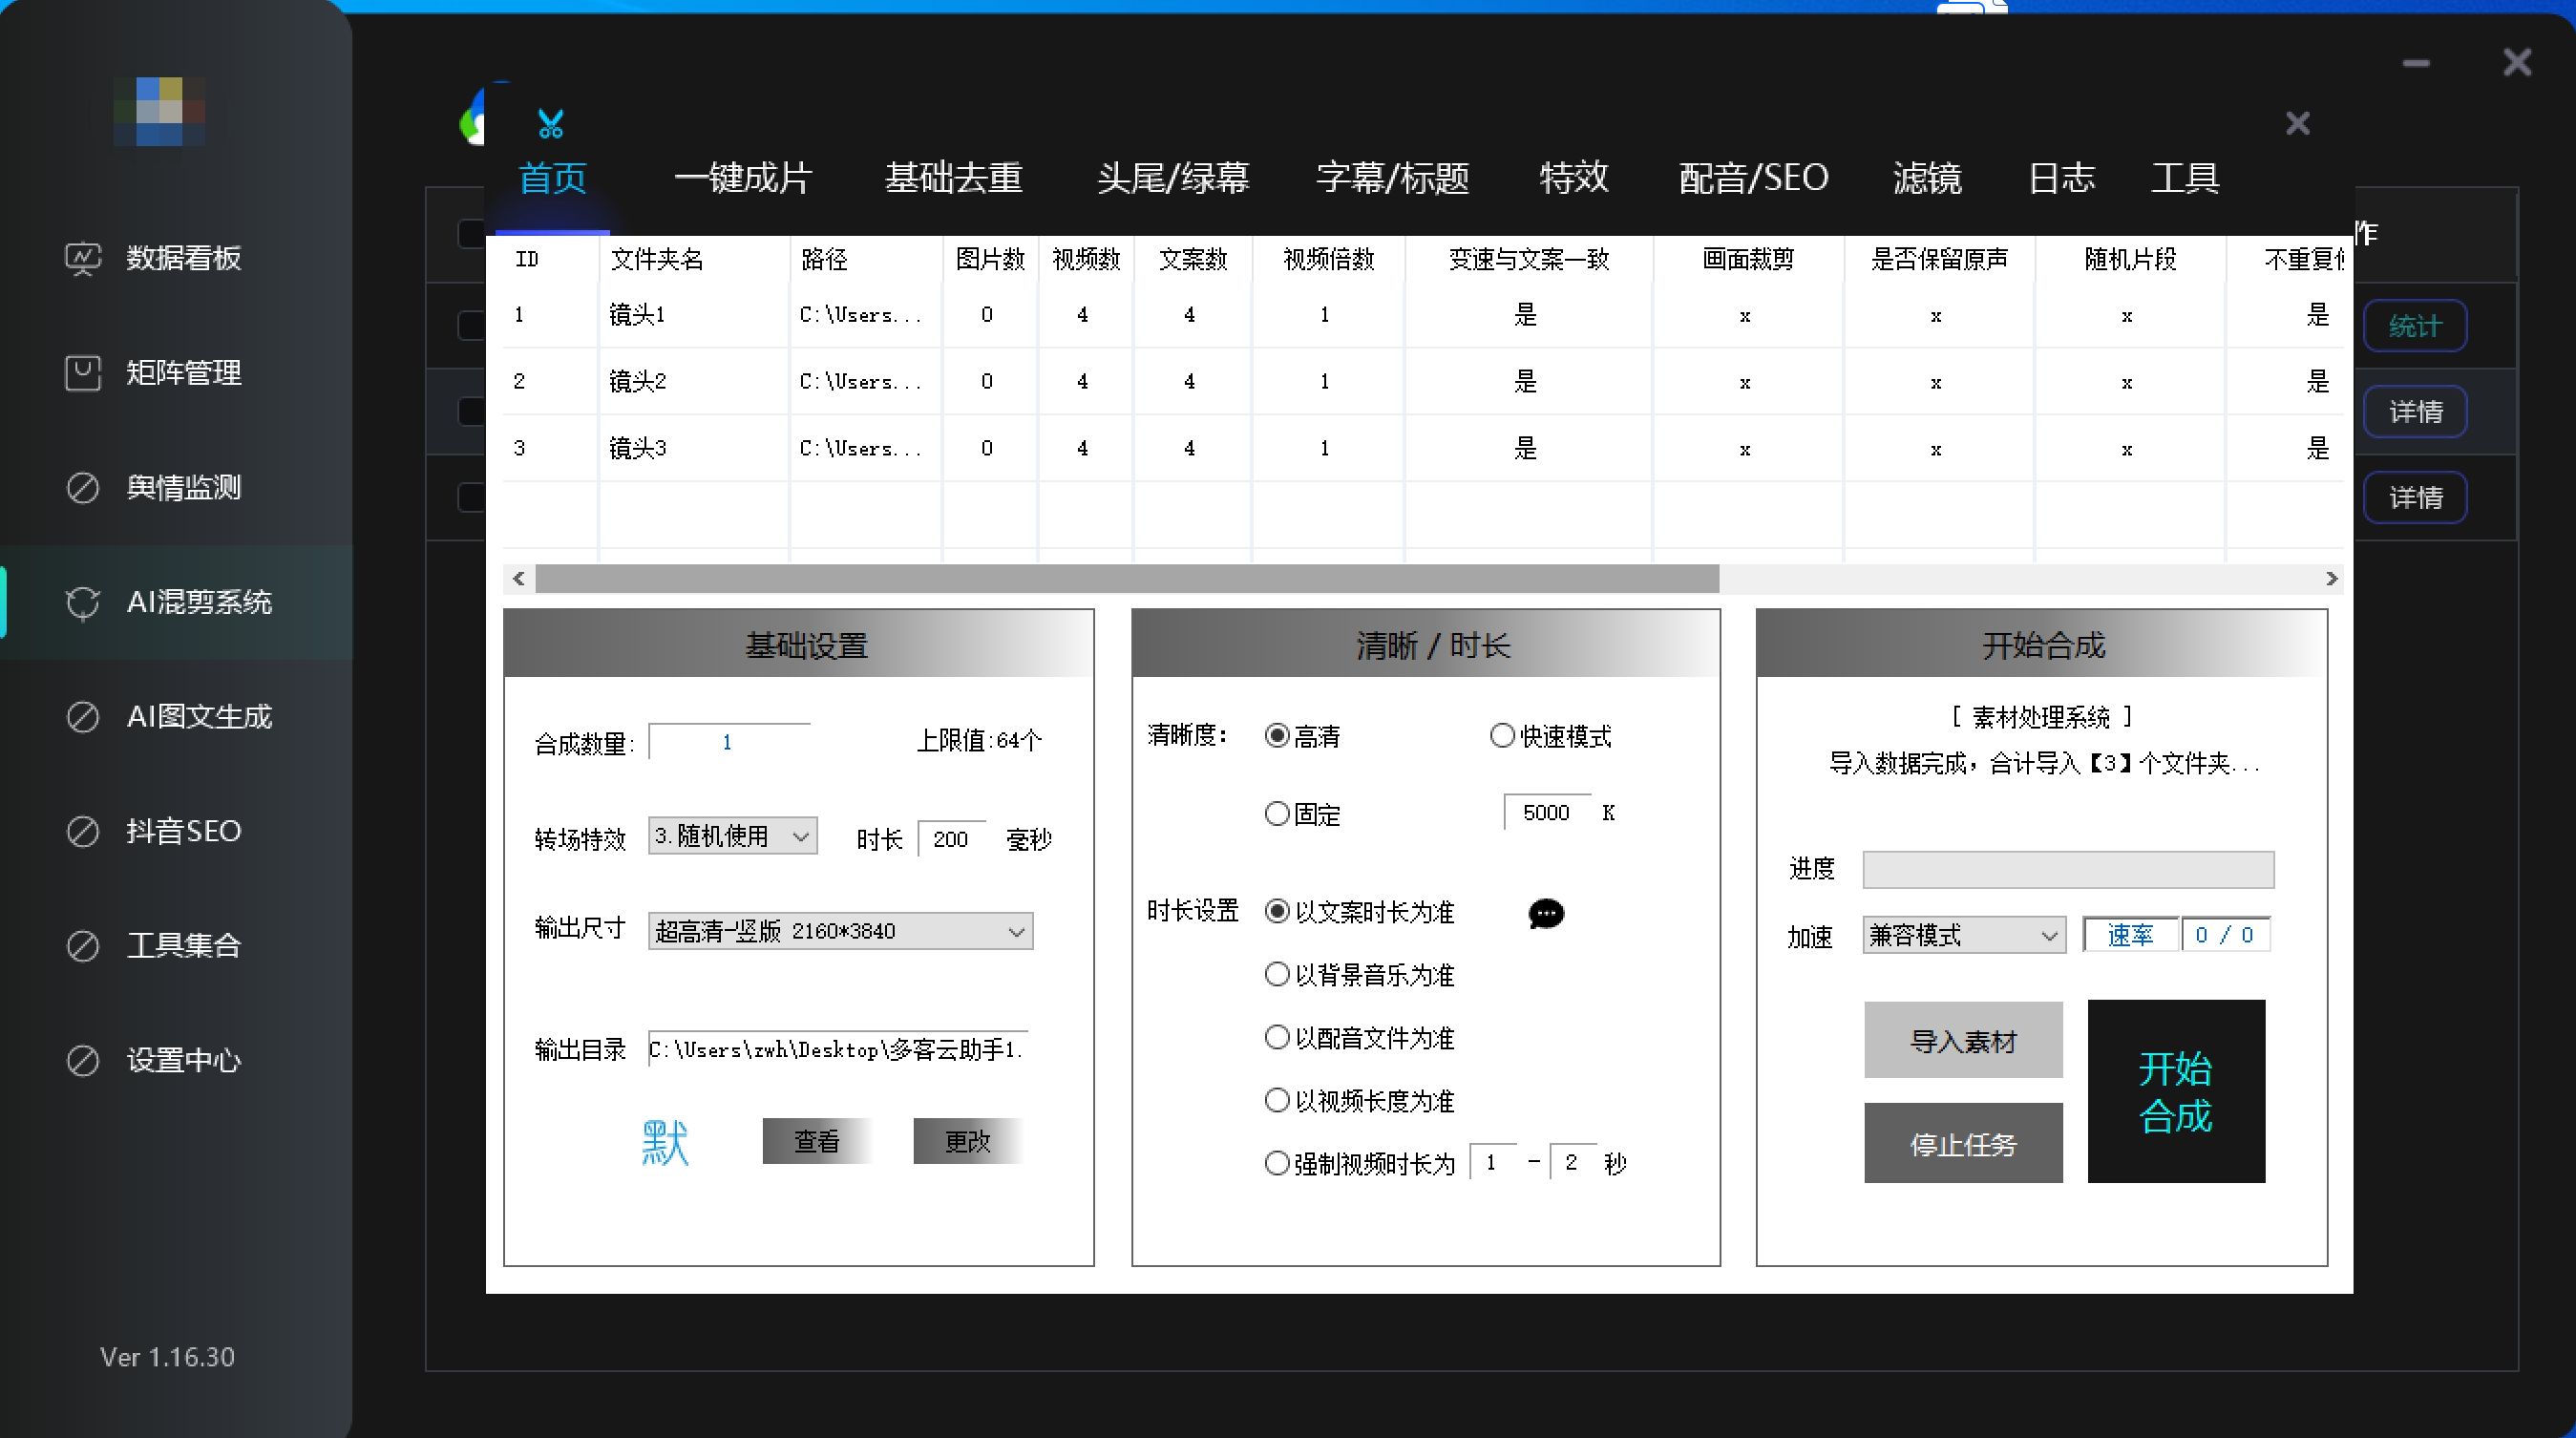The image size is (2576, 1438).
Task: Click the 舆情监测 sidebar icon
Action: [83, 488]
